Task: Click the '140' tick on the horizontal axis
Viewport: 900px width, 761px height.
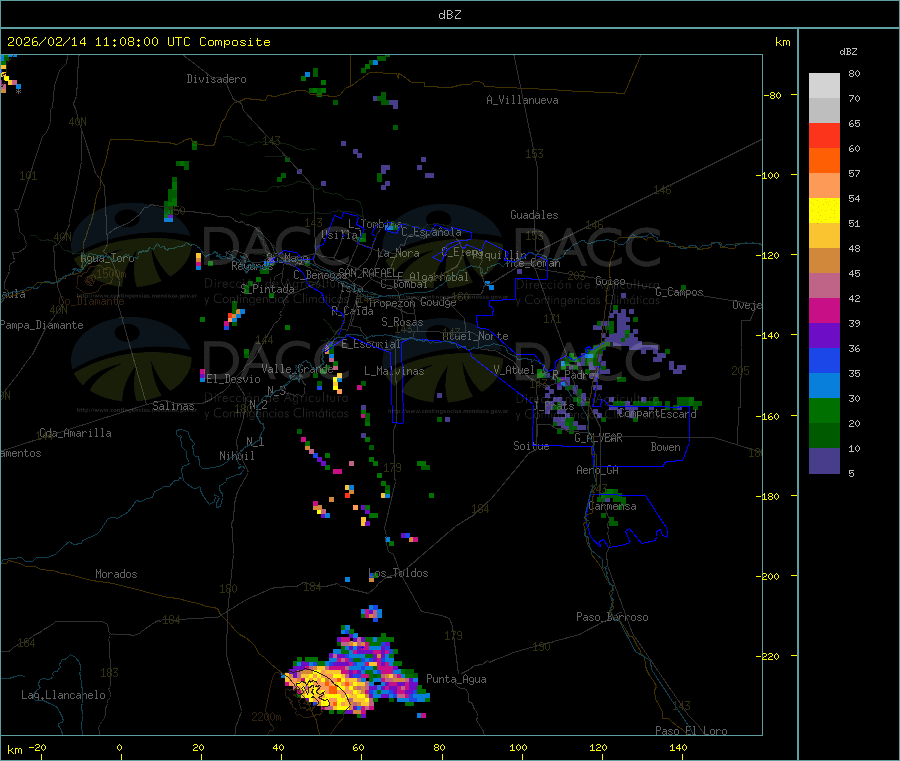Action: 678,747
